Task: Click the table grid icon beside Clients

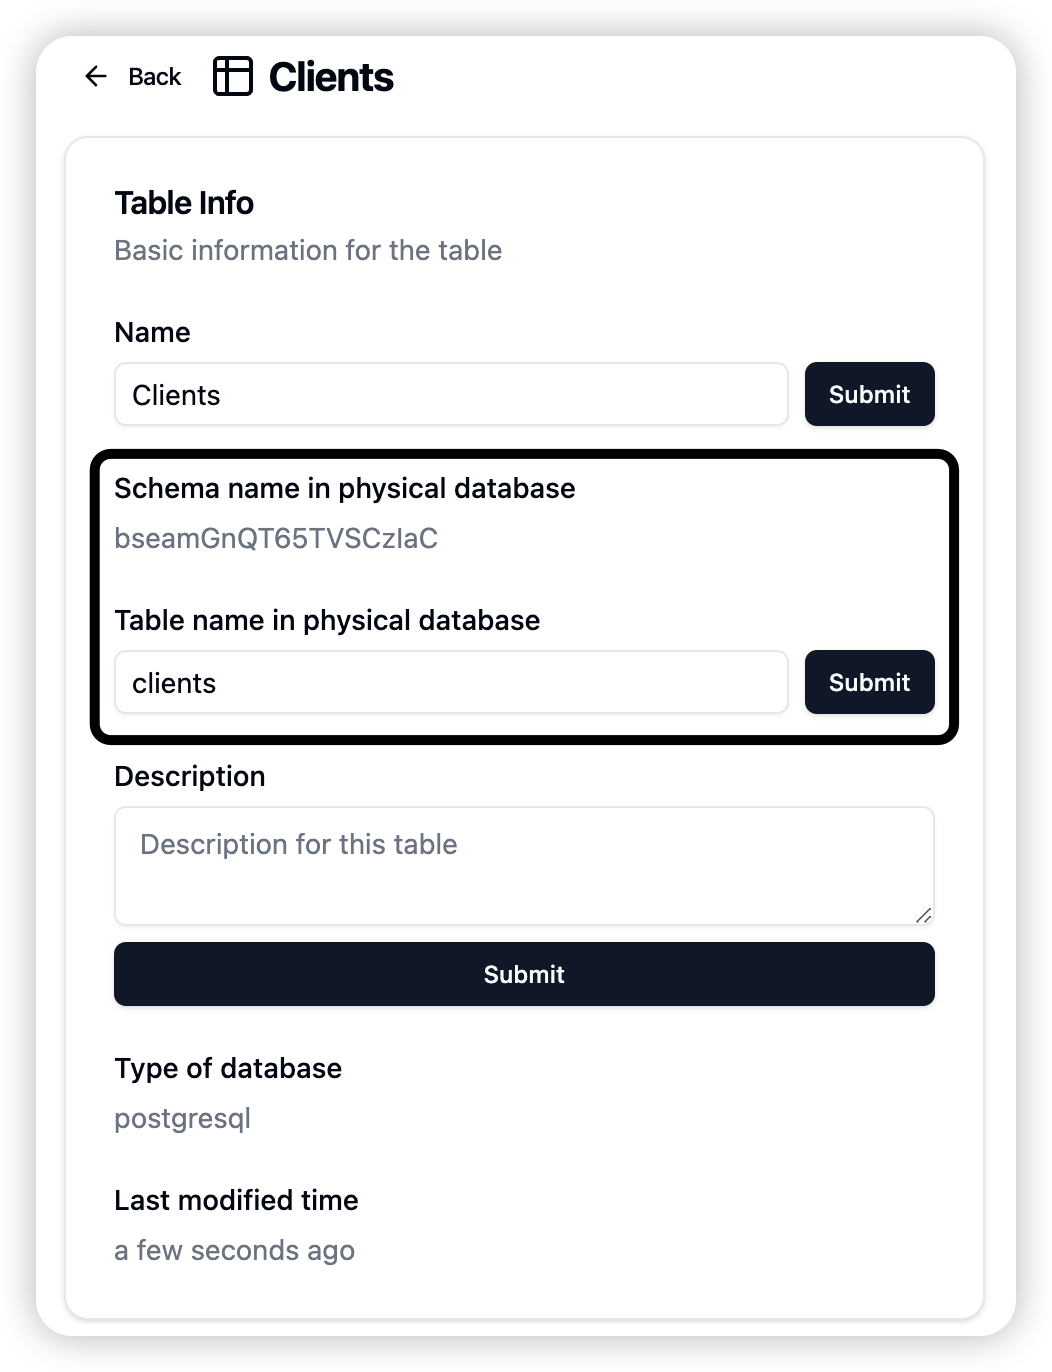Action: [233, 76]
